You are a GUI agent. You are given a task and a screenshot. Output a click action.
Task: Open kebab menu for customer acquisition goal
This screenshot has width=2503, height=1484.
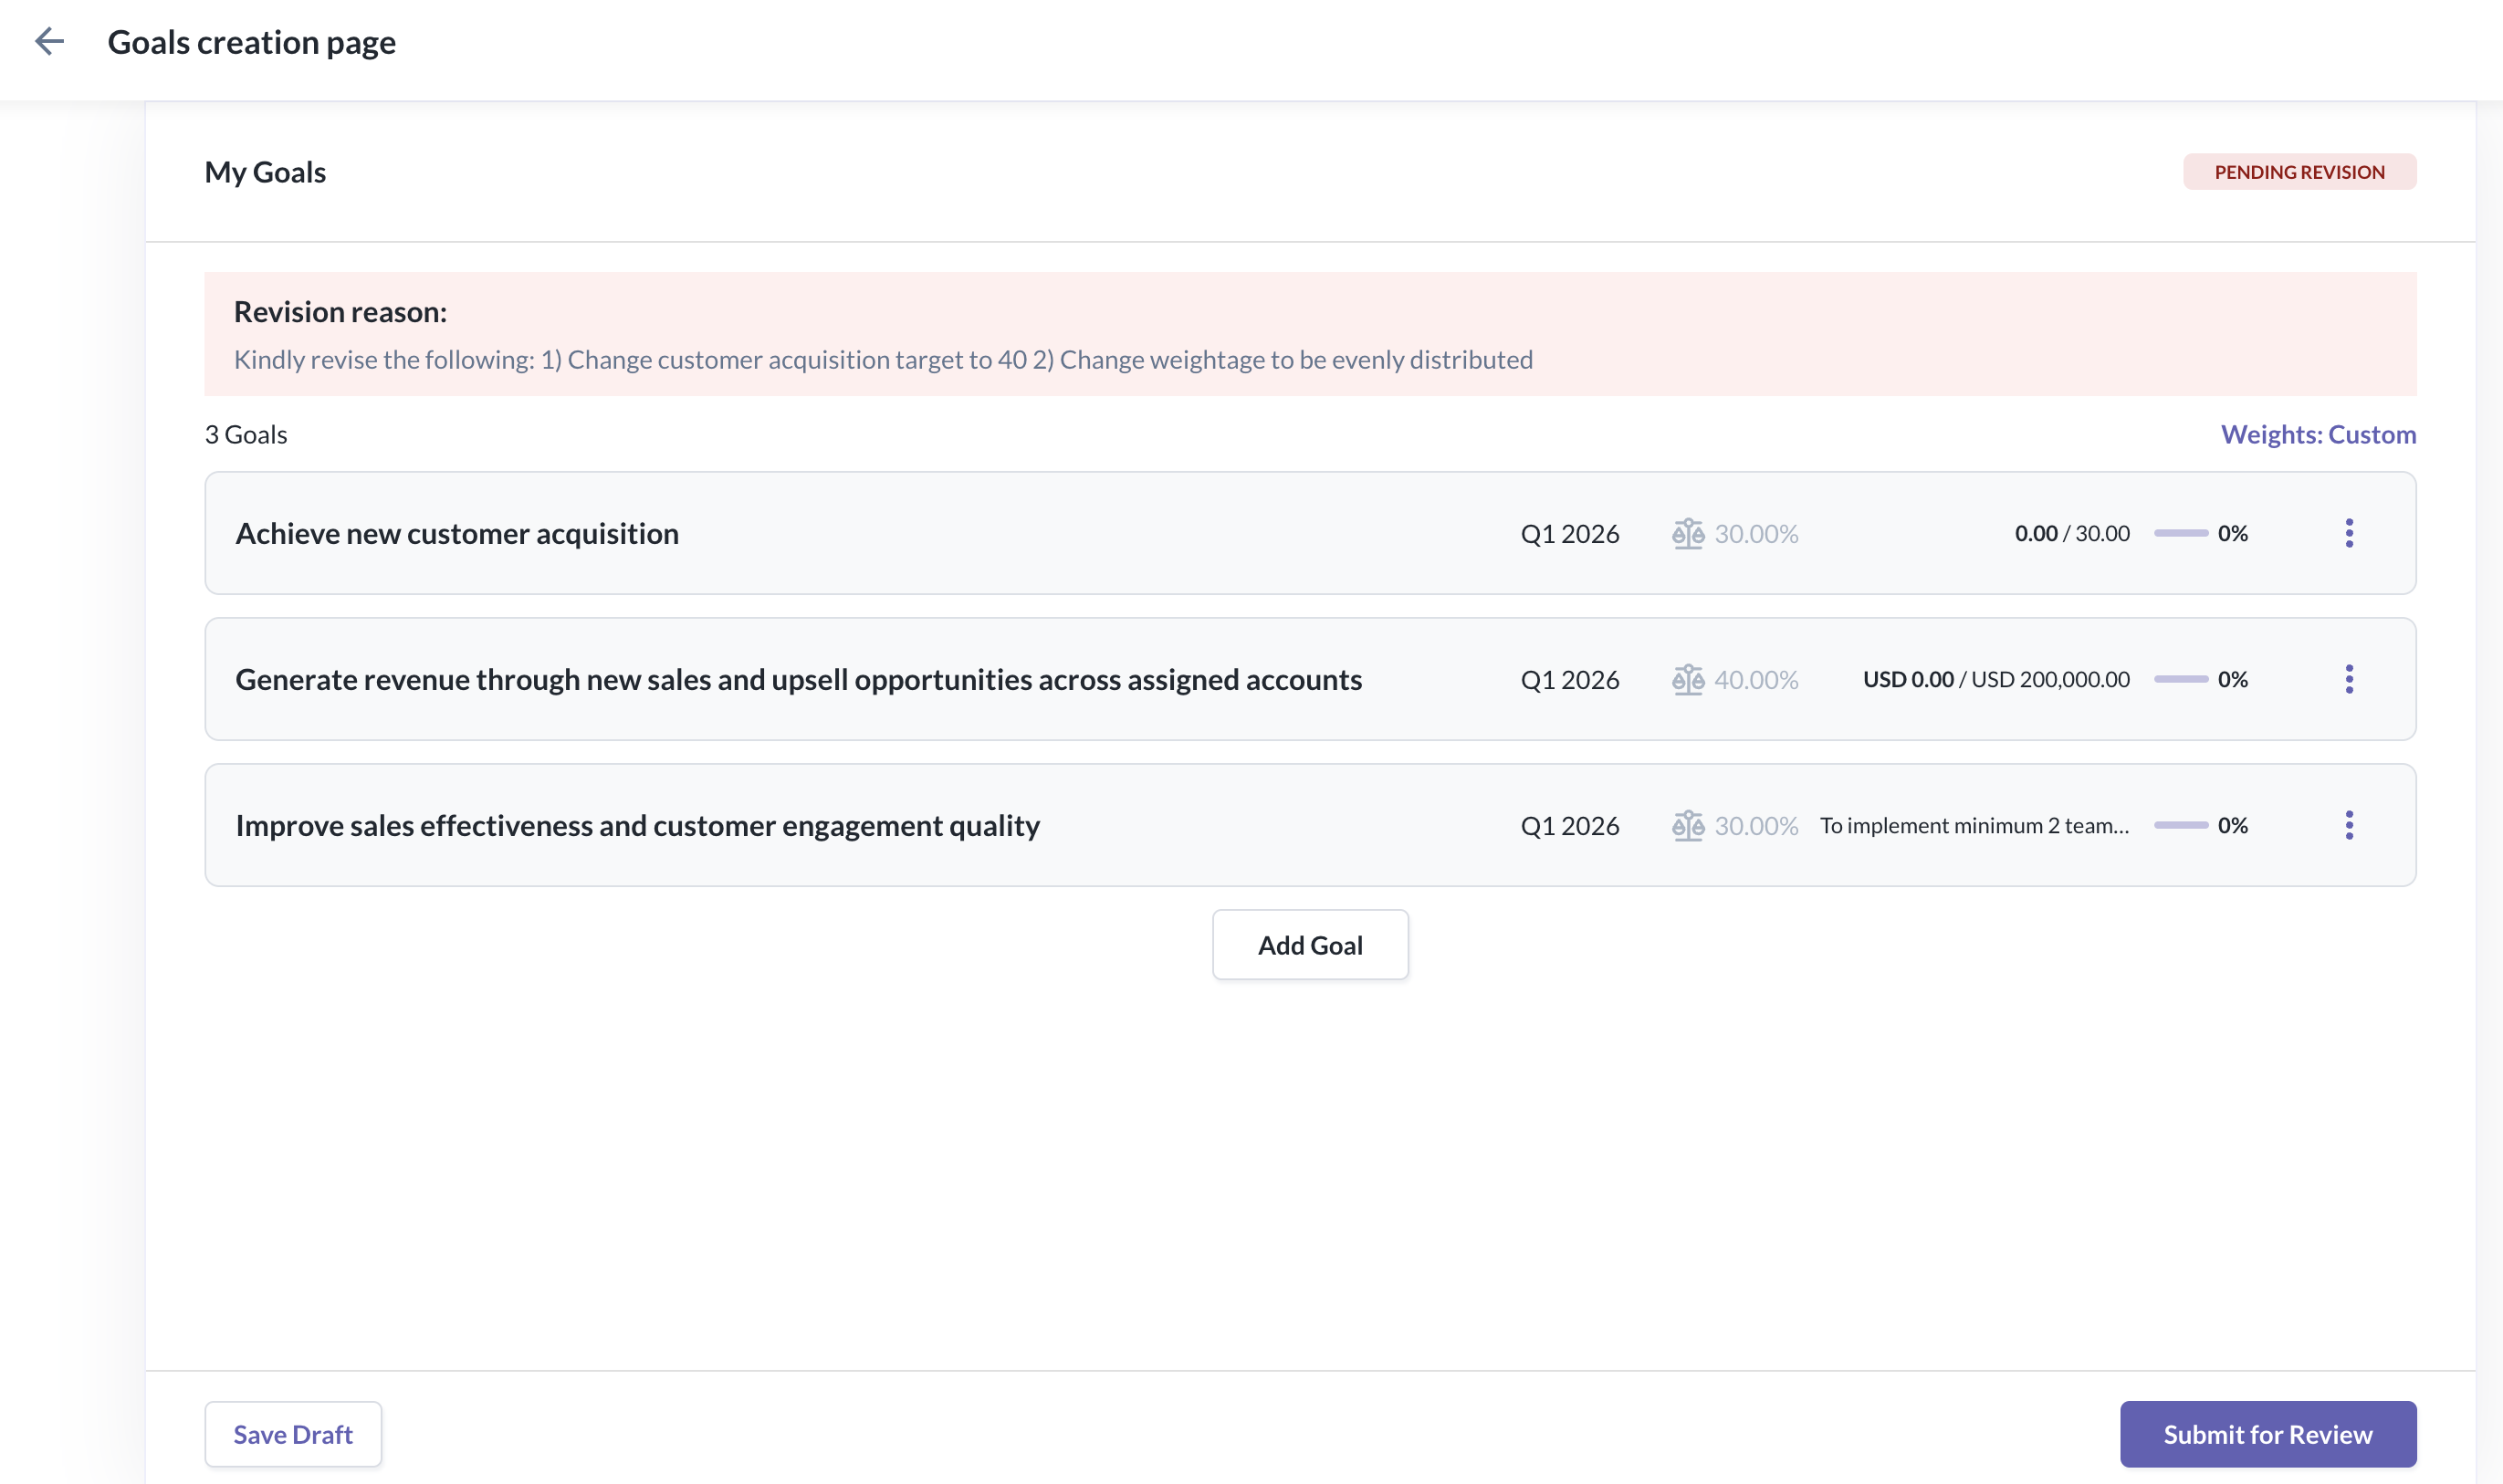pos(2348,533)
